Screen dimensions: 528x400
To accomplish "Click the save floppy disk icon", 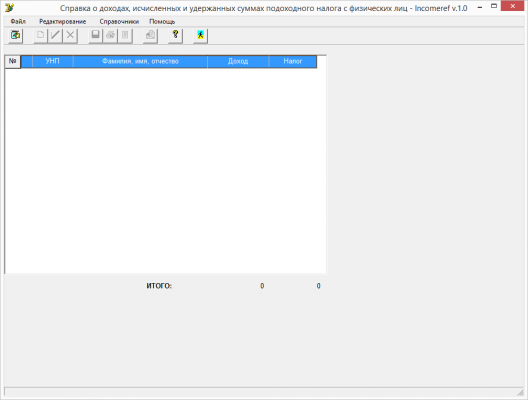I will pos(96,35).
